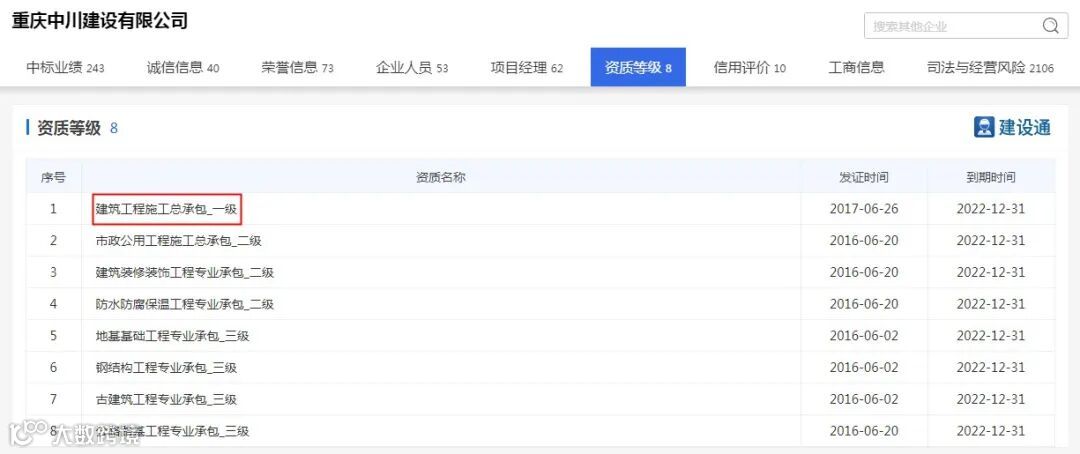Select the 企业人员 53 tab
The height and width of the screenshot is (454, 1080).
[412, 68]
